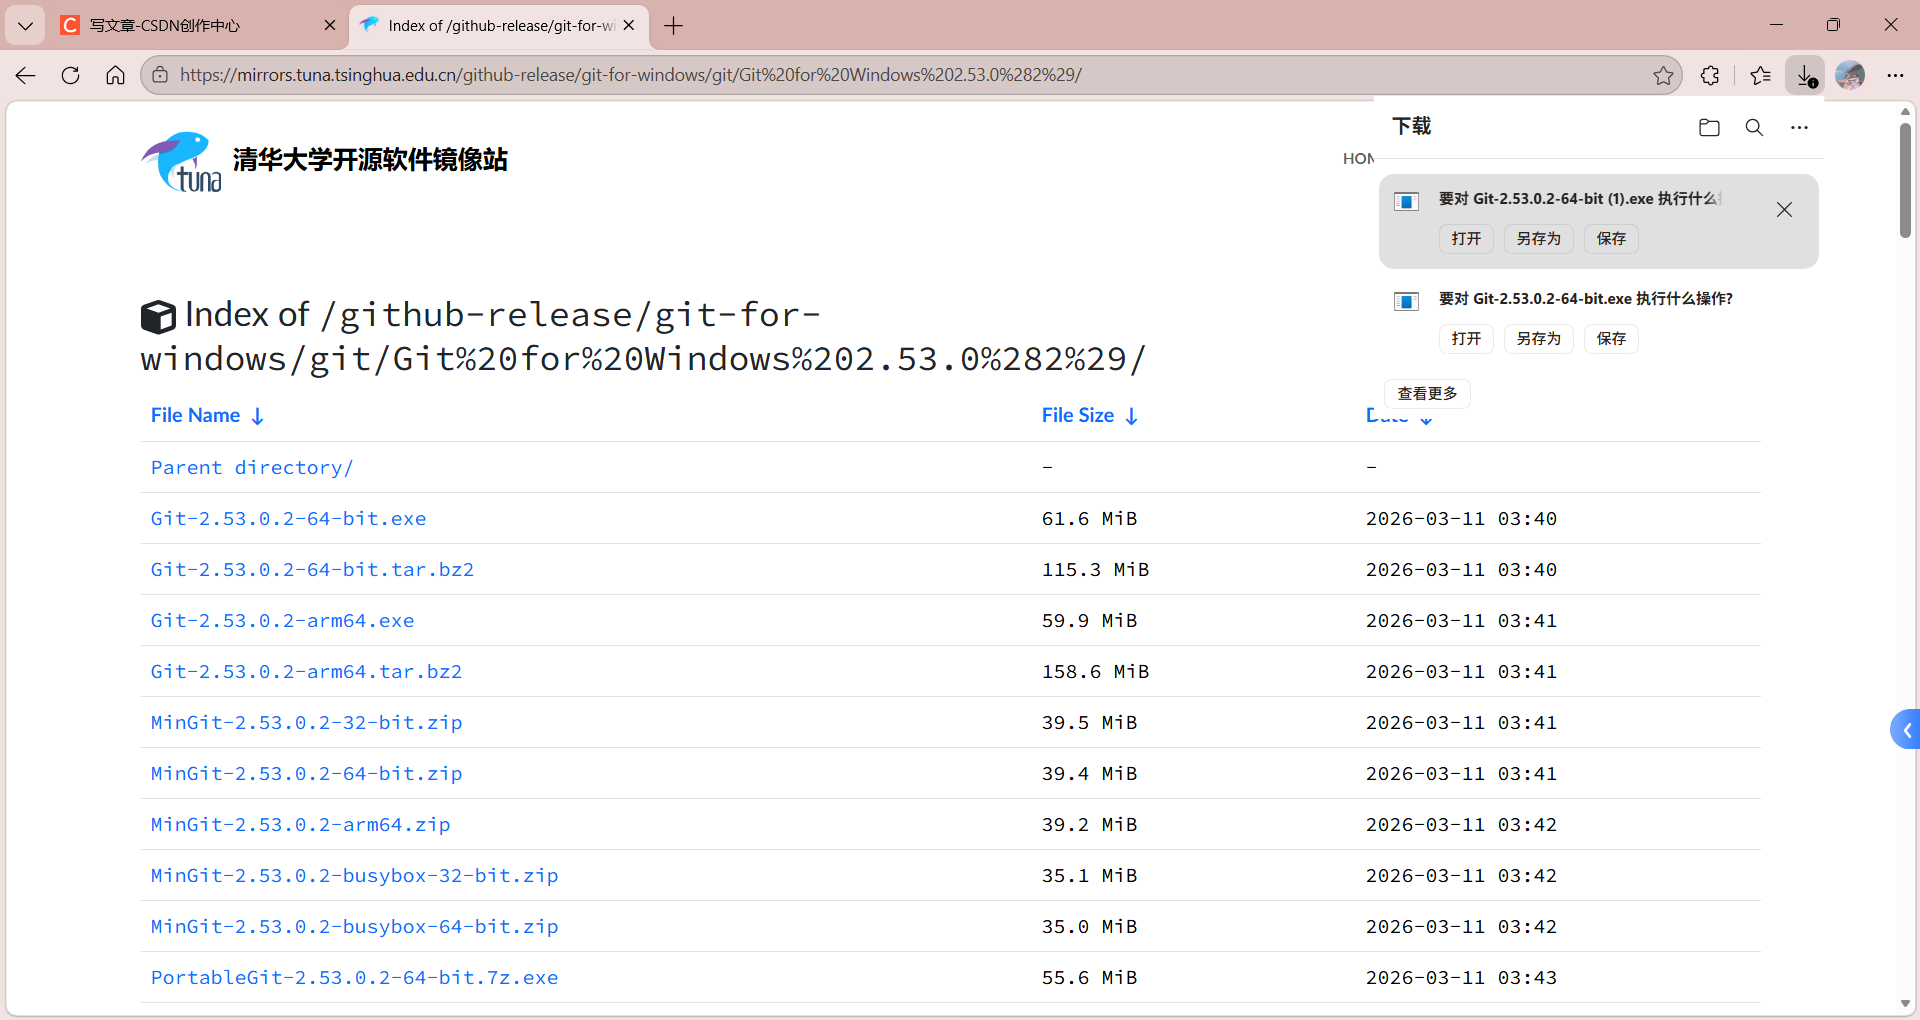Open the tab search chevron
The width and height of the screenshot is (1920, 1020).
(25, 25)
